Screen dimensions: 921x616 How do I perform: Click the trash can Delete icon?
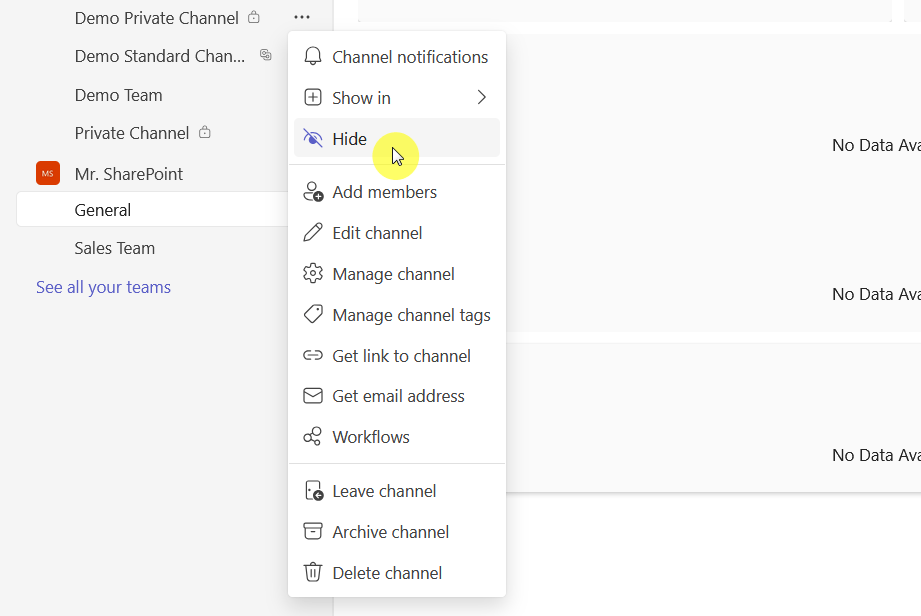coord(312,573)
